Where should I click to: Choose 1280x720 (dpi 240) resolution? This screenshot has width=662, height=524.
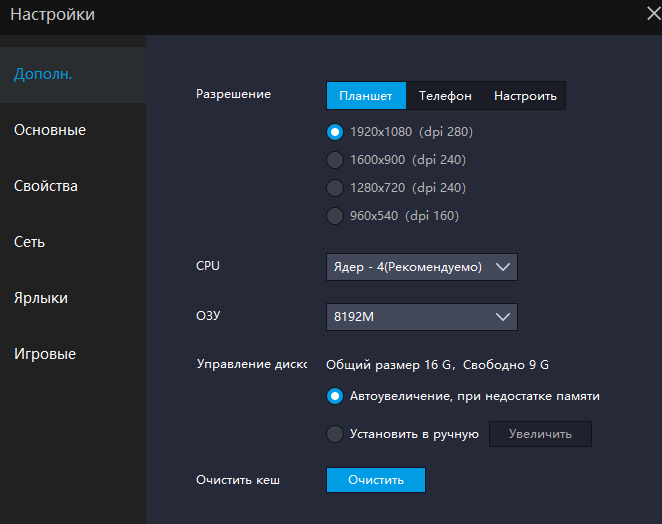coord(335,188)
